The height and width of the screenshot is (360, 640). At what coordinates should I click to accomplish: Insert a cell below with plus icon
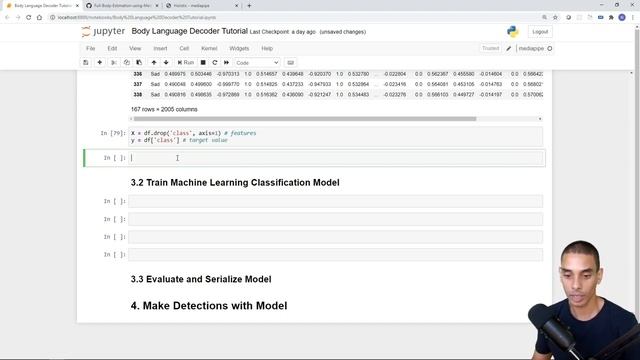pyautogui.click(x=100, y=62)
